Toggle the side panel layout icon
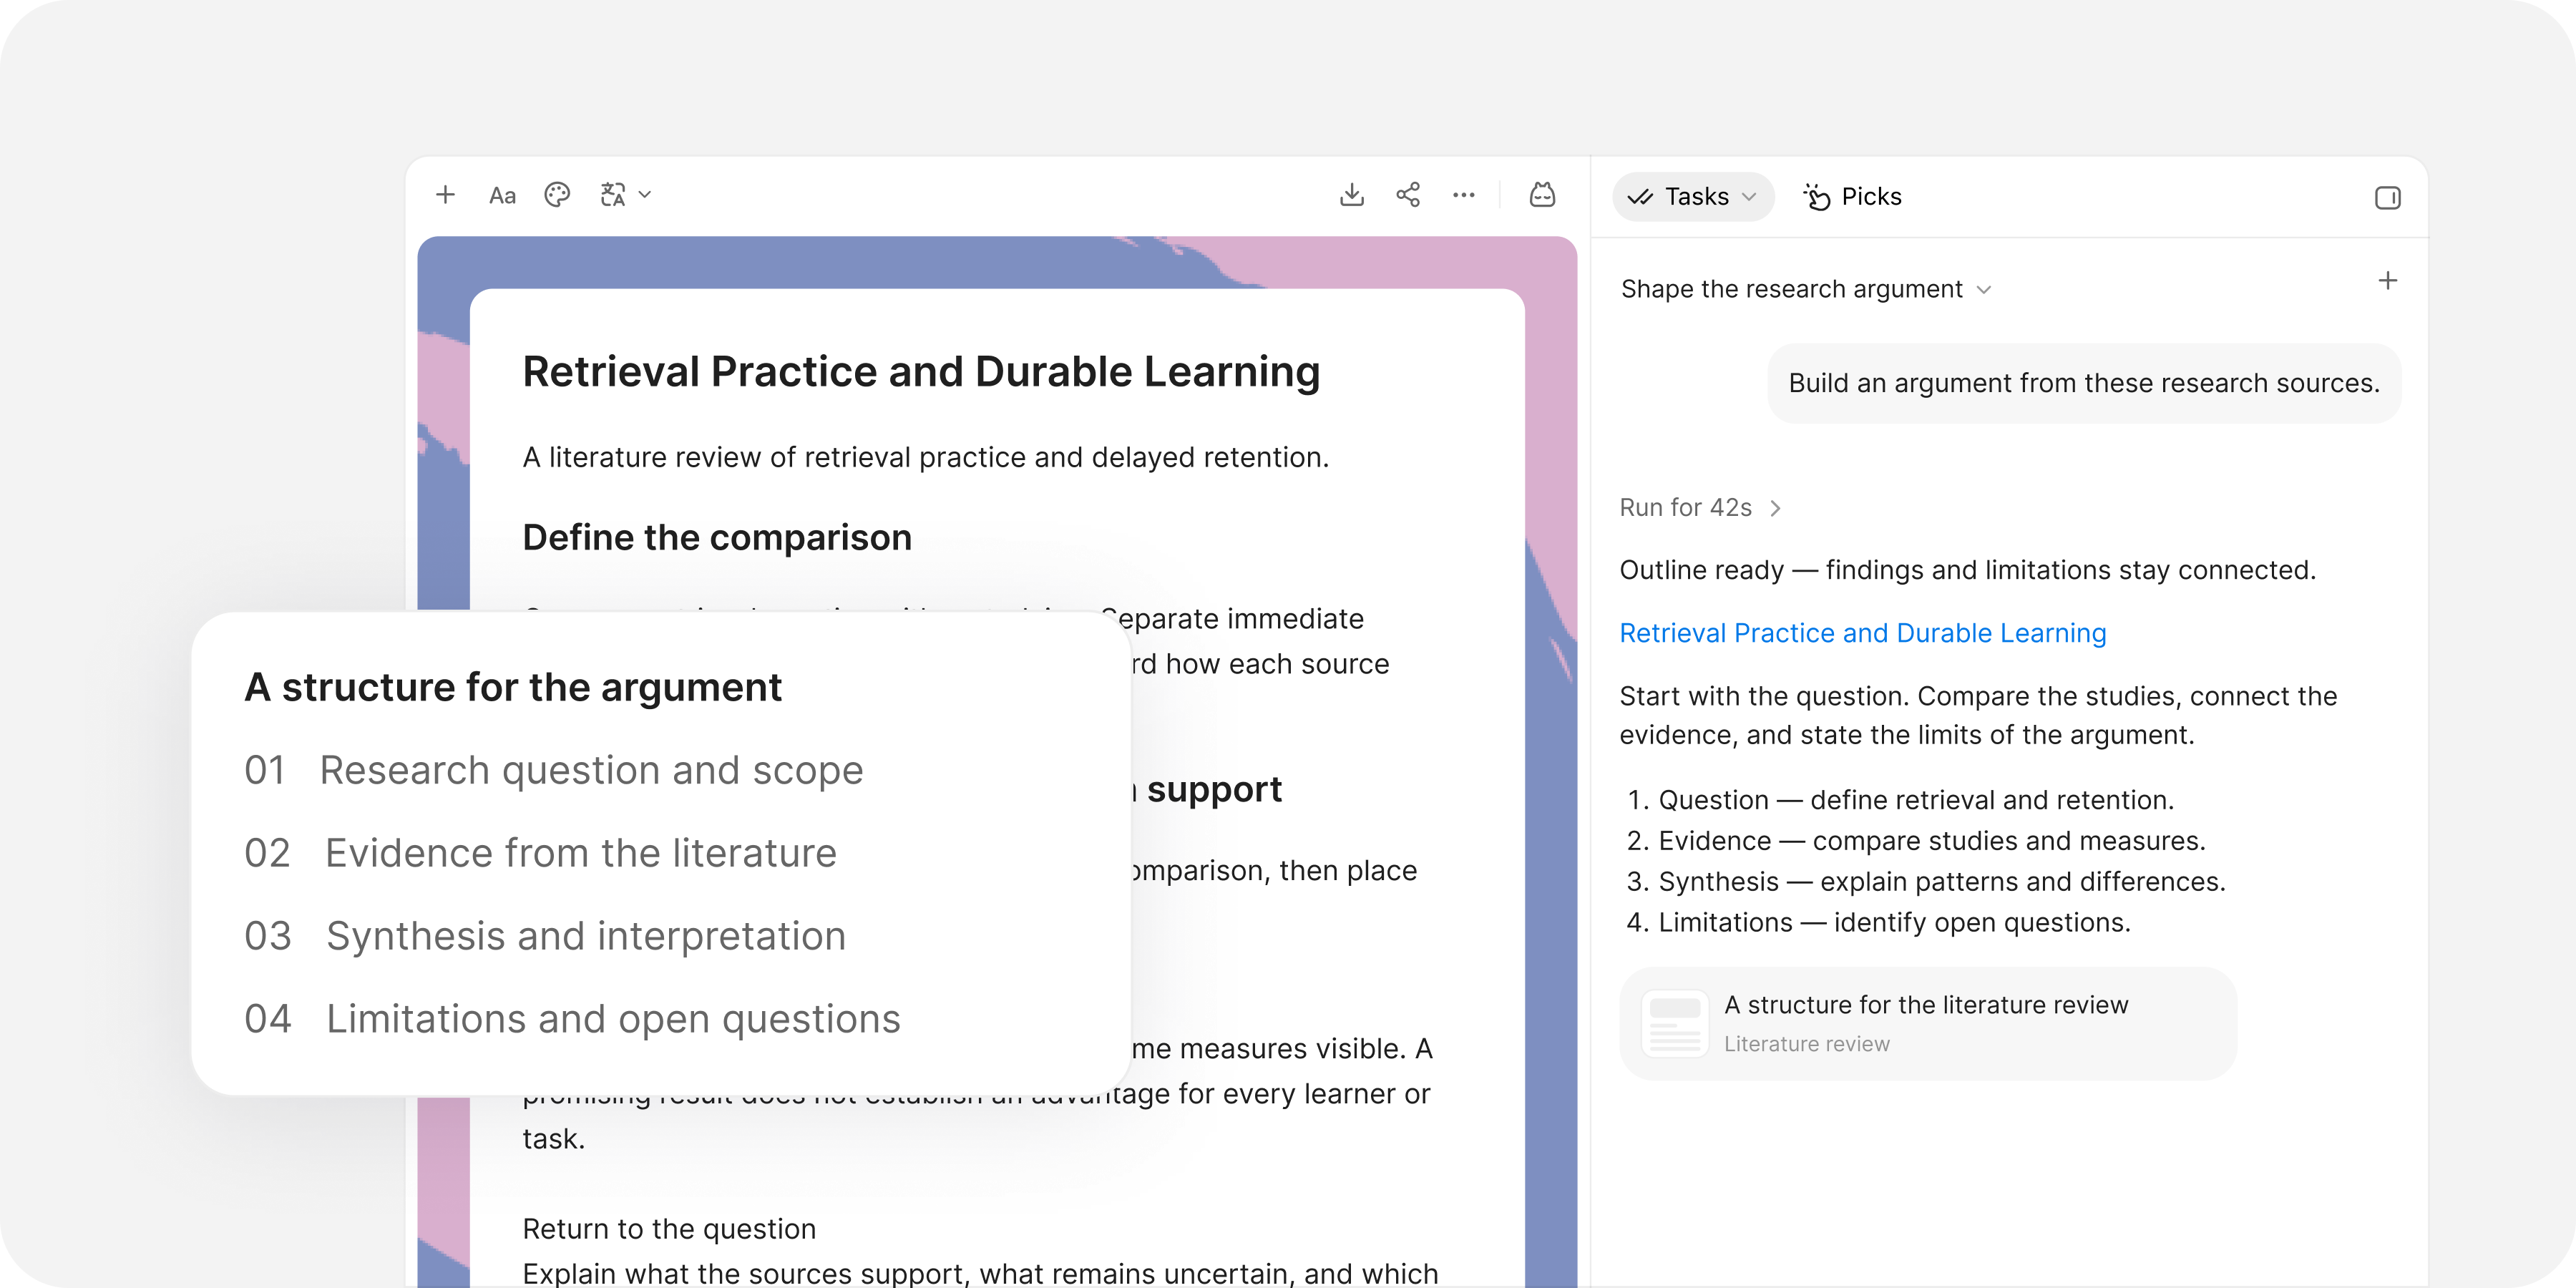 (x=2387, y=197)
